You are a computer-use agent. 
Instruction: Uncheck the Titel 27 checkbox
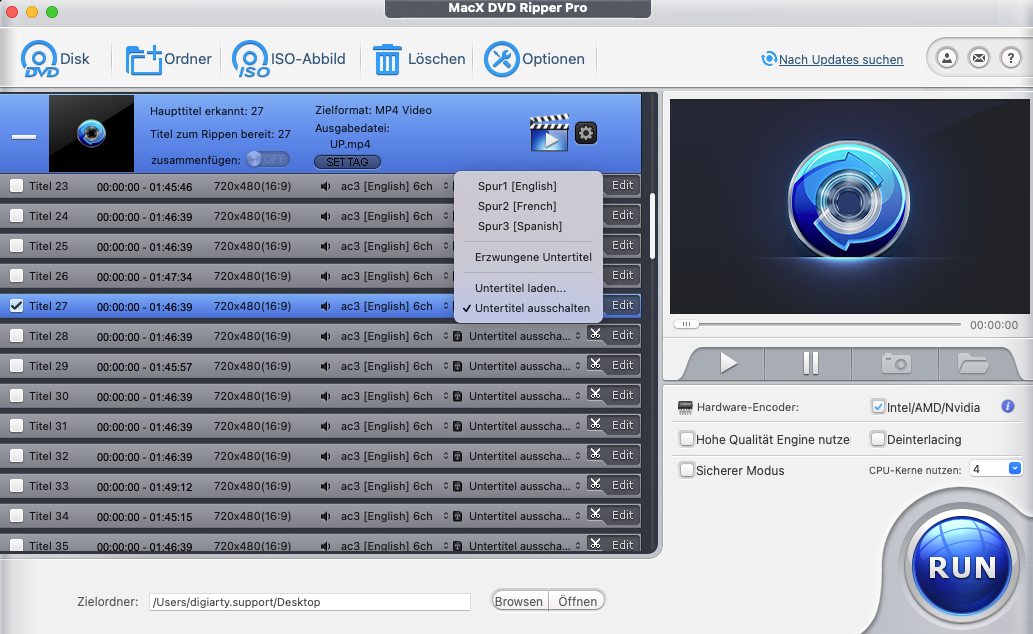16,306
